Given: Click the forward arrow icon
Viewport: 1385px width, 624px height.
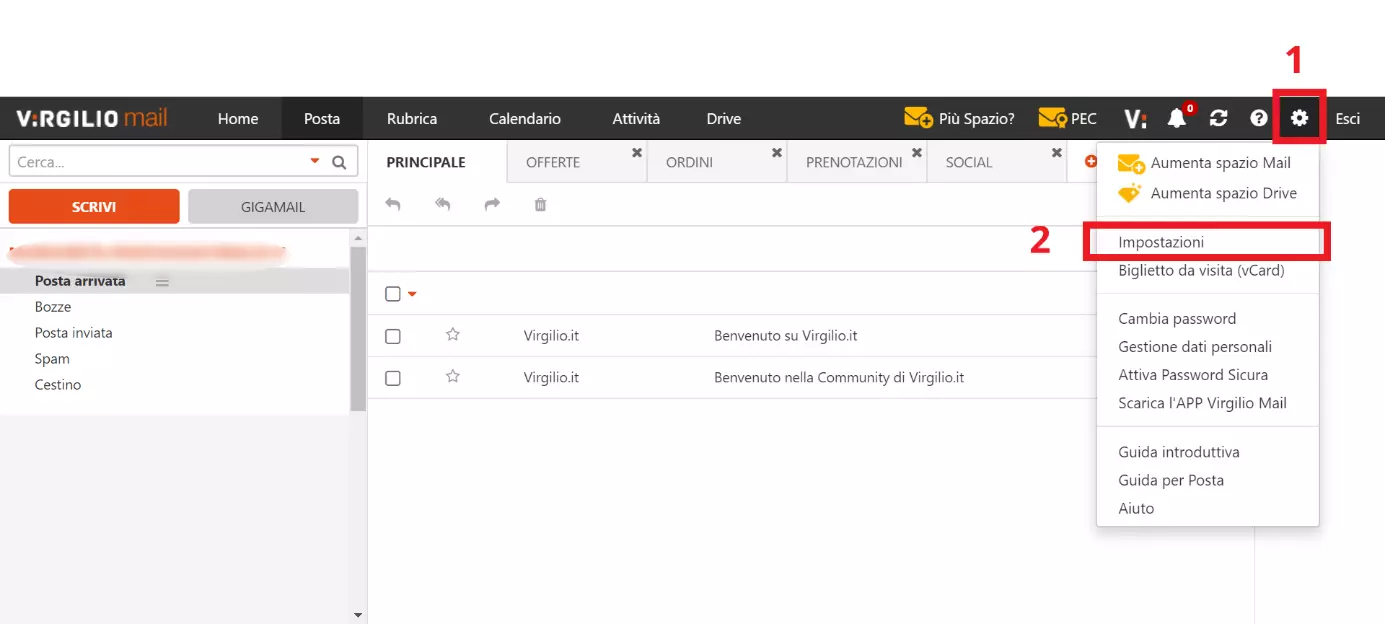Looking at the screenshot, I should 492,204.
